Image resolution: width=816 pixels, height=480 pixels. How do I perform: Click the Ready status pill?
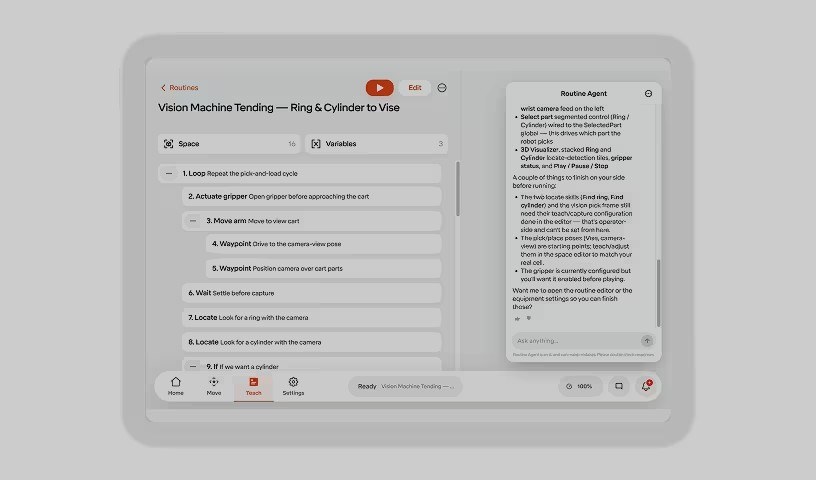405,386
